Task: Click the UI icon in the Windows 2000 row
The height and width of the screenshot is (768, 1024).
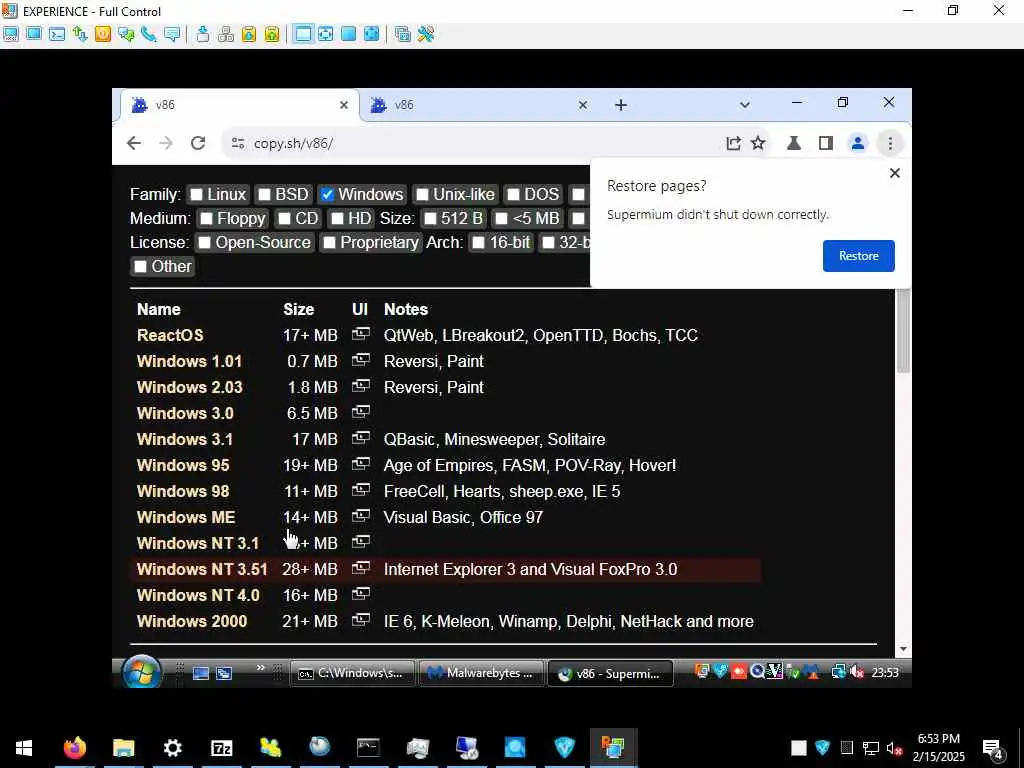Action: tap(360, 620)
